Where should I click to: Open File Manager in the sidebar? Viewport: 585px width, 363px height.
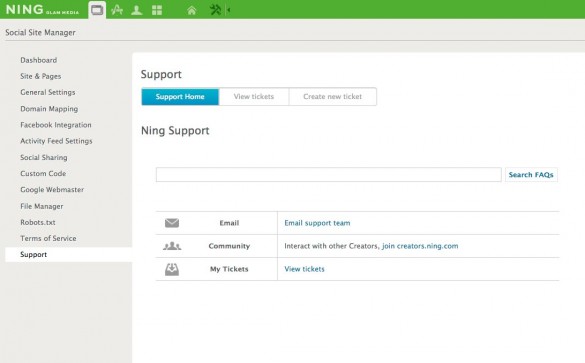tap(42, 206)
